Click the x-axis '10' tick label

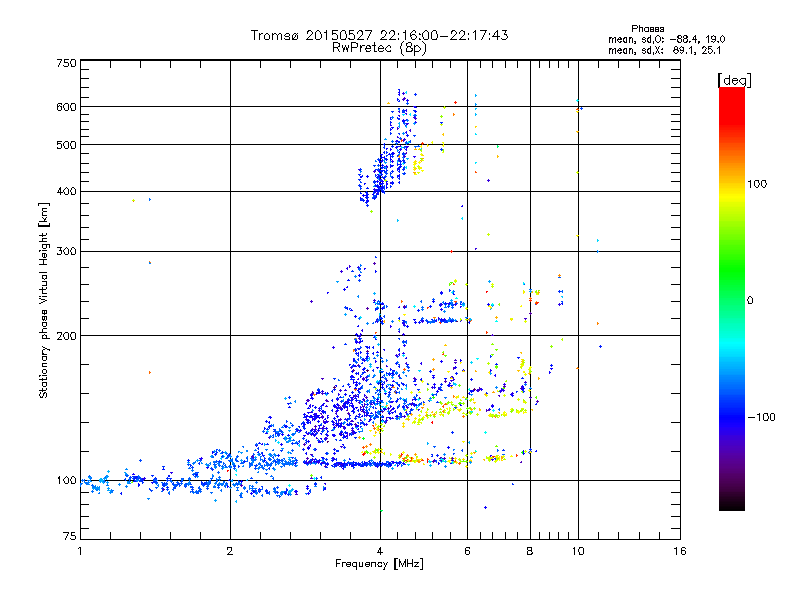[578, 551]
